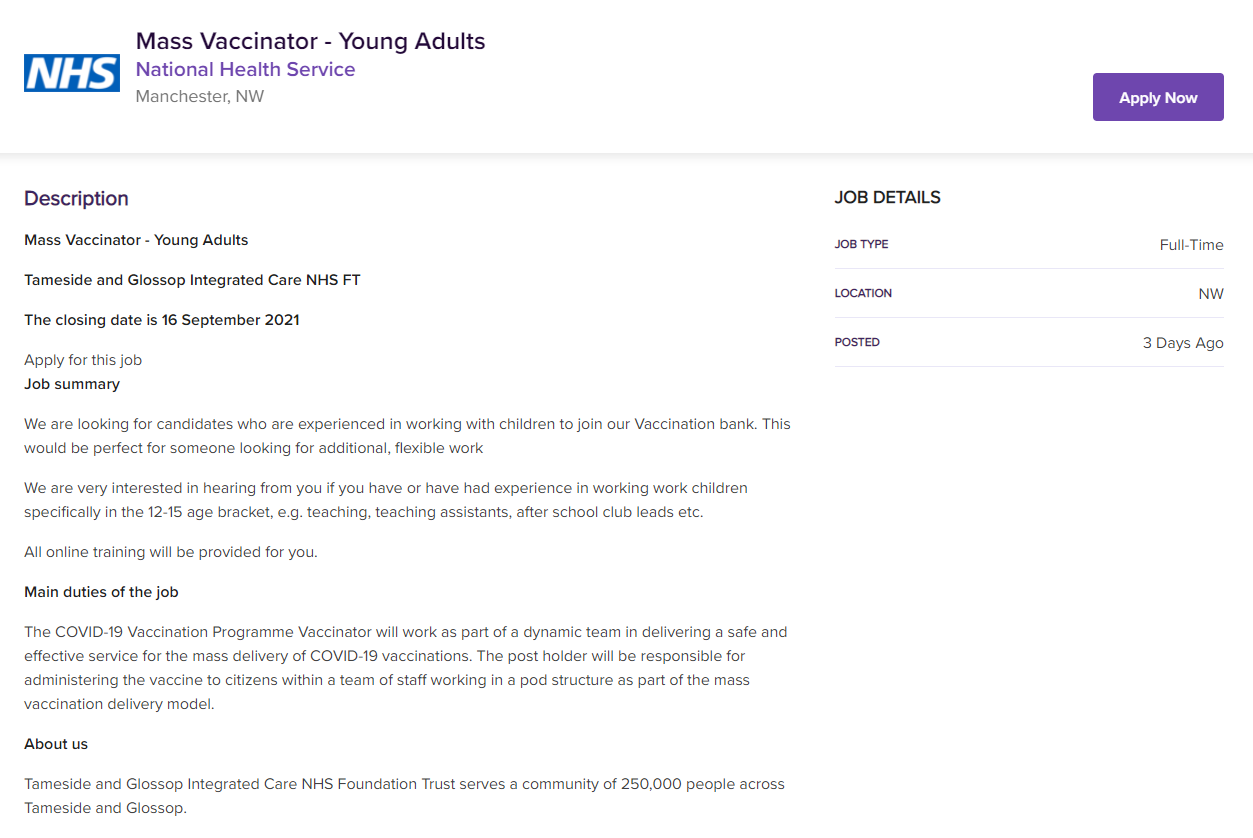1253x838 pixels.
Task: Click the JOB DETAILS panel heading
Action: point(887,197)
